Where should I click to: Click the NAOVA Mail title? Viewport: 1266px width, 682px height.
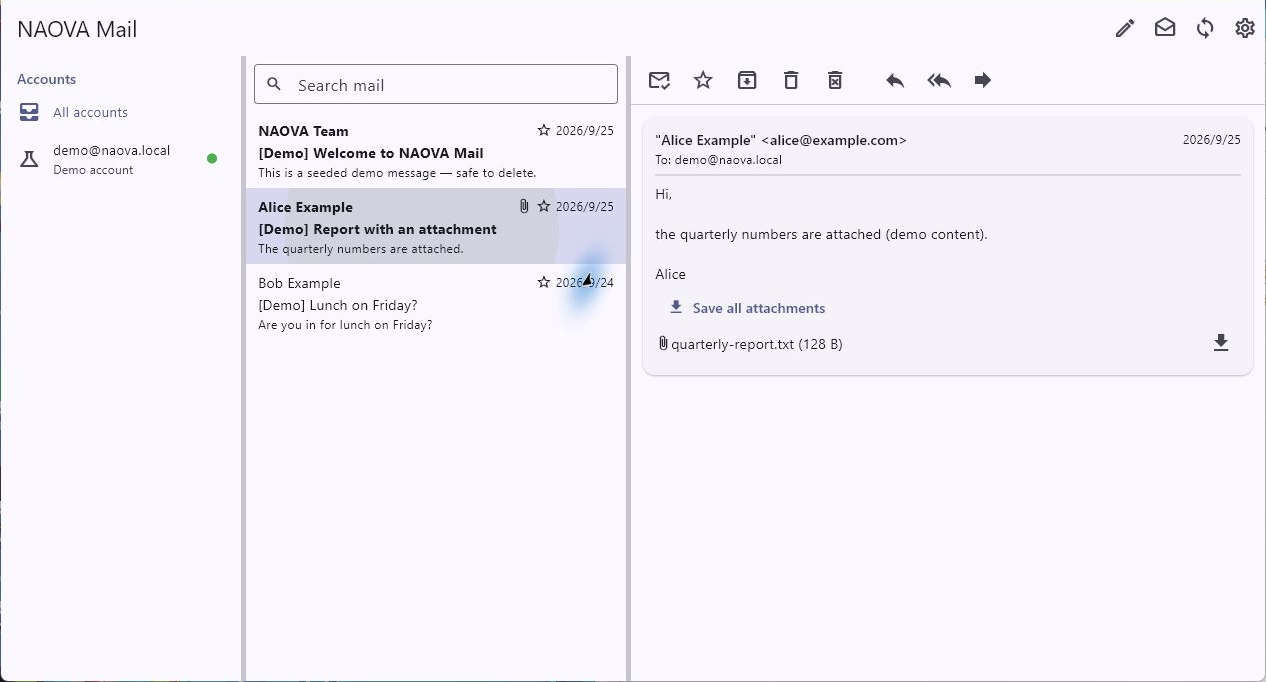[x=77, y=29]
